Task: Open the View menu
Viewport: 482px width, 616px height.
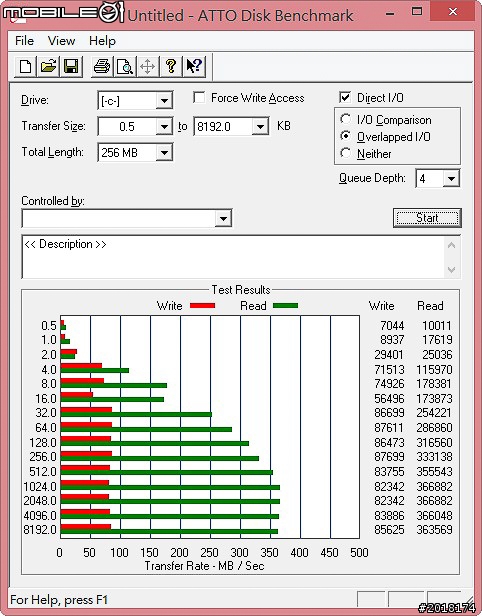Action: tap(61, 41)
